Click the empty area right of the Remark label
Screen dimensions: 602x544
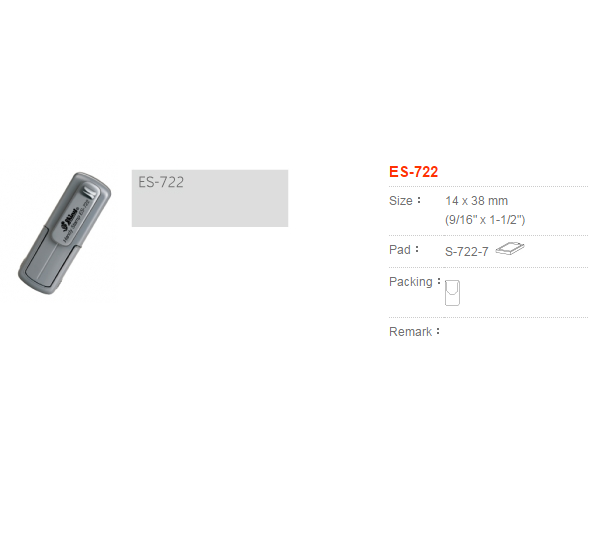pos(516,332)
